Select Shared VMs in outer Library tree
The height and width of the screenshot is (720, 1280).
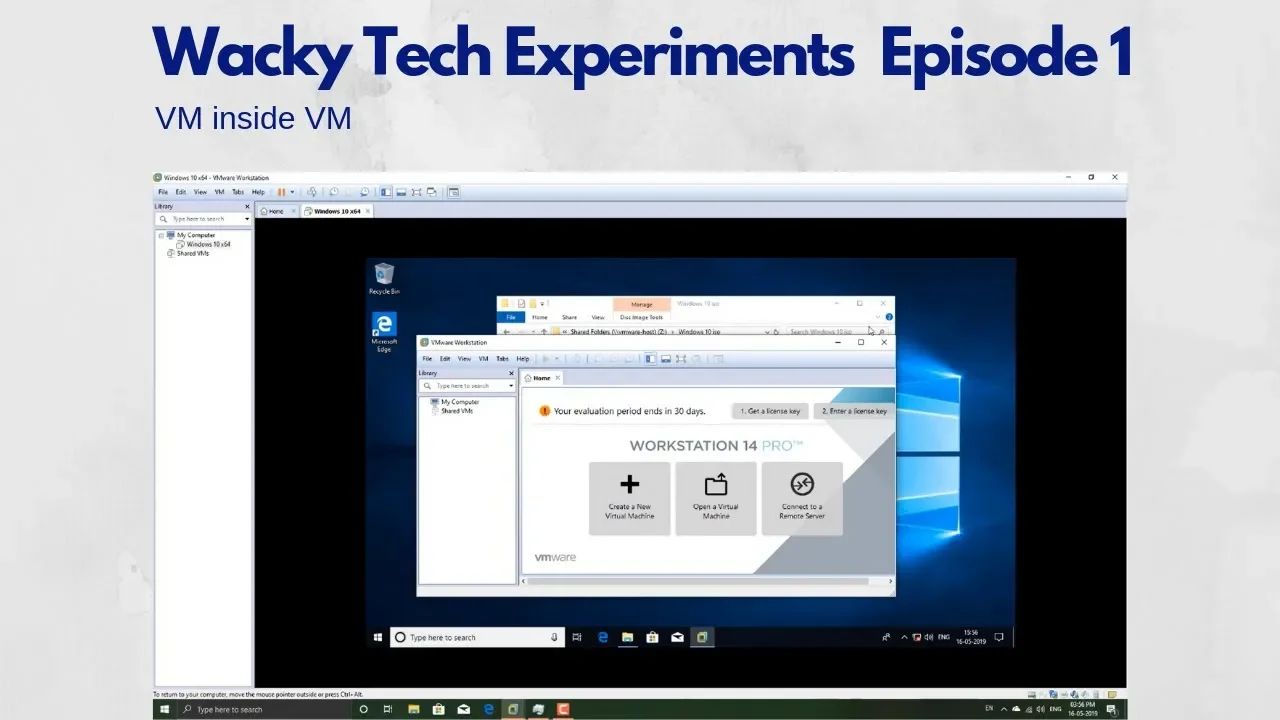click(188, 253)
